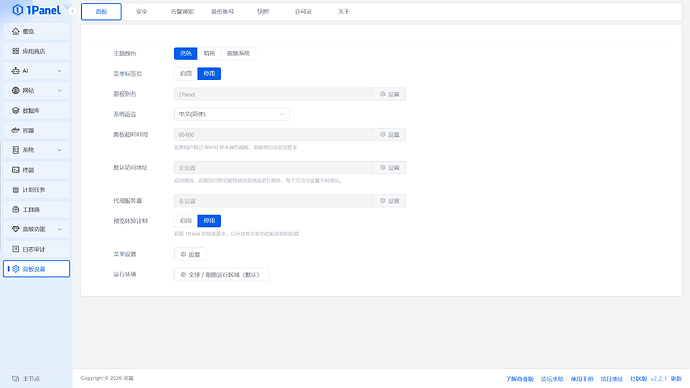Click the 代理服务器 input field

pyautogui.click(x=274, y=201)
